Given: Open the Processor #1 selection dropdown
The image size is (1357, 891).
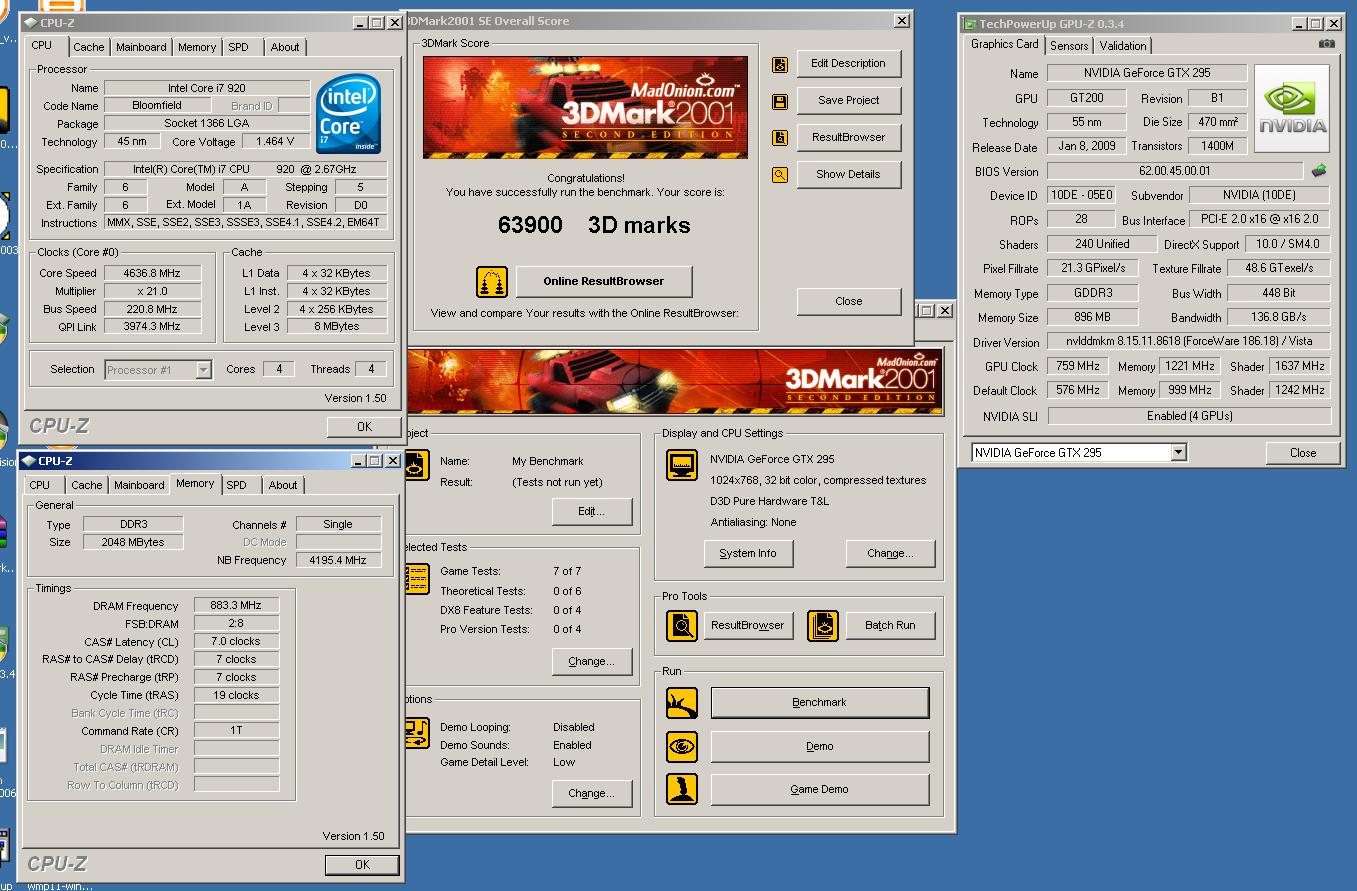Looking at the screenshot, I should coord(204,370).
